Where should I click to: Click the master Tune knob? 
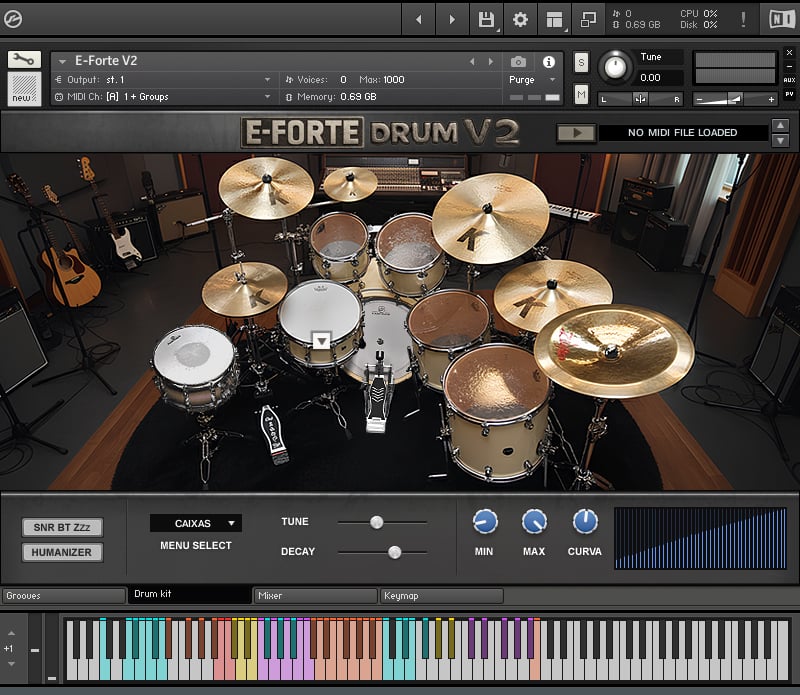click(x=615, y=67)
